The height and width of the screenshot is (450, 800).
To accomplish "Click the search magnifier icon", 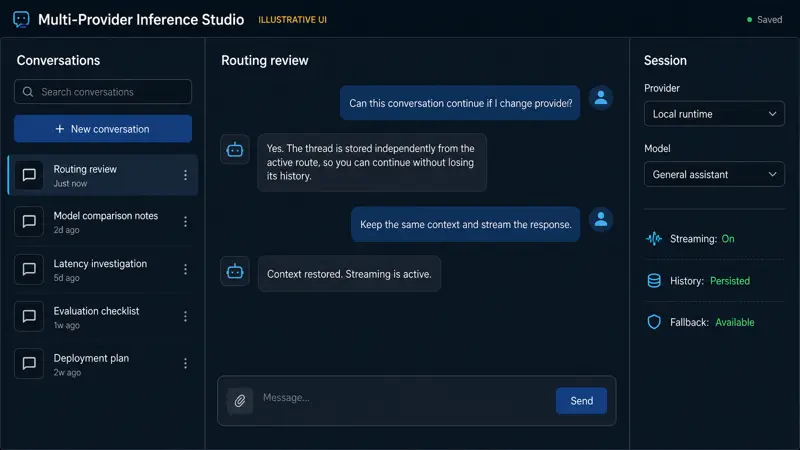I will coord(28,92).
